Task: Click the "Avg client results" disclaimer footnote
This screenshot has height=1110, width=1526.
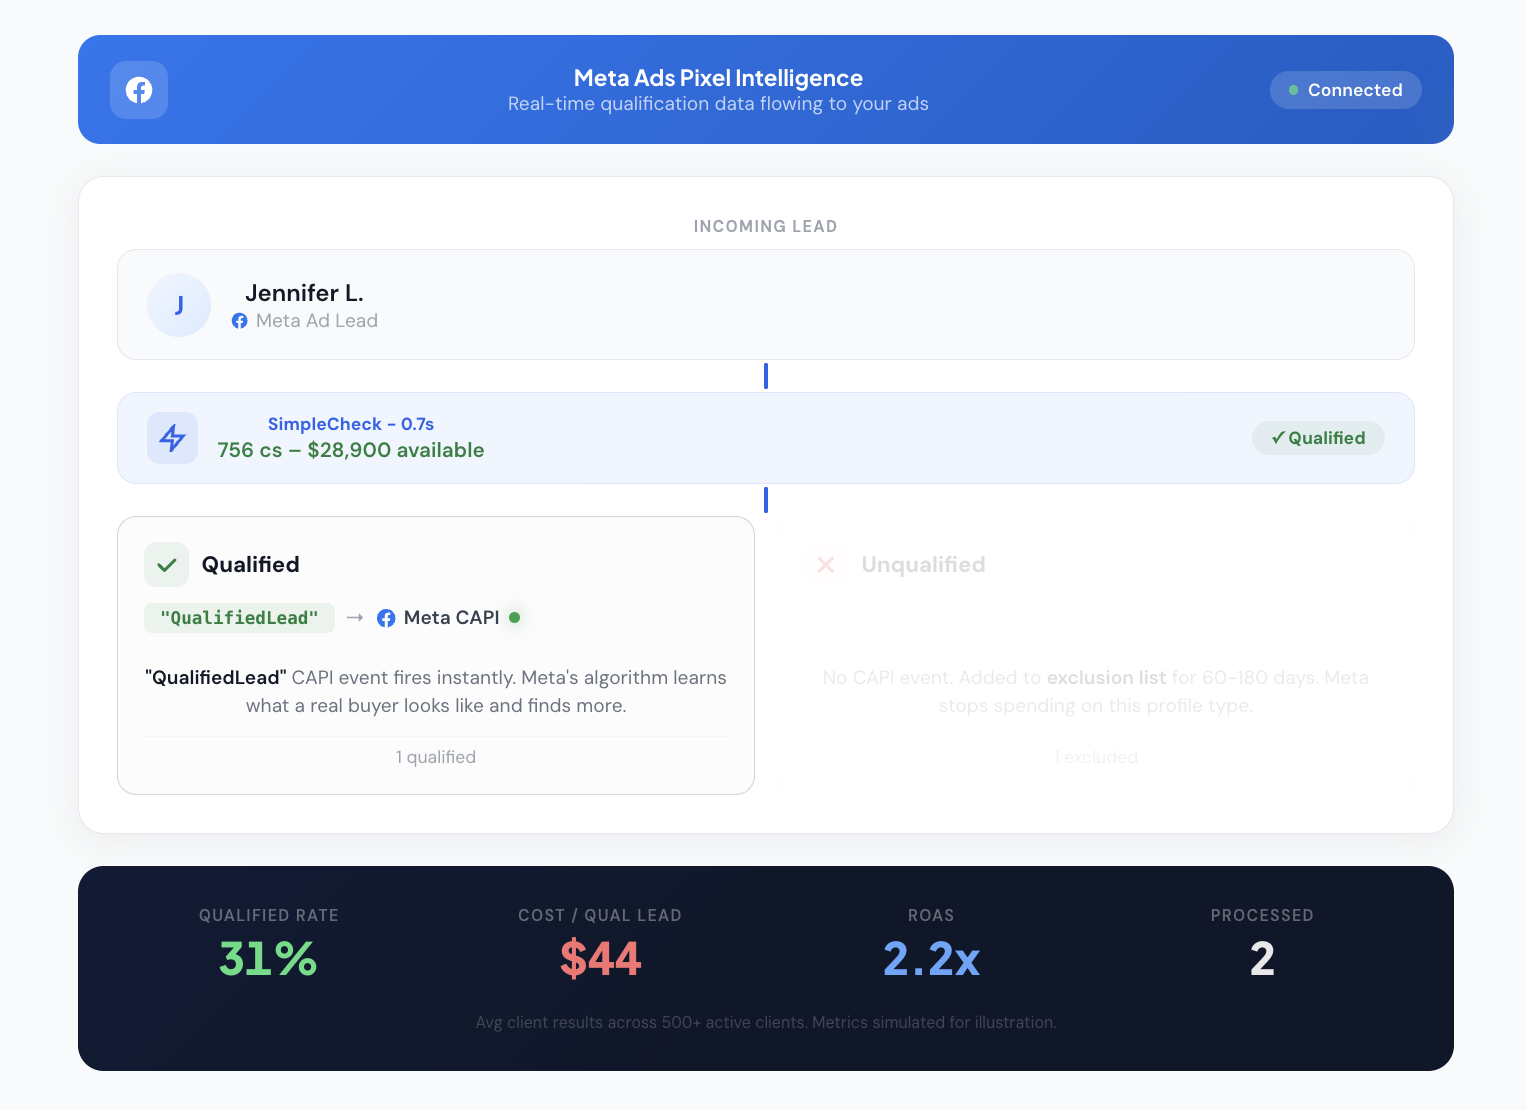Action: [x=766, y=1022]
